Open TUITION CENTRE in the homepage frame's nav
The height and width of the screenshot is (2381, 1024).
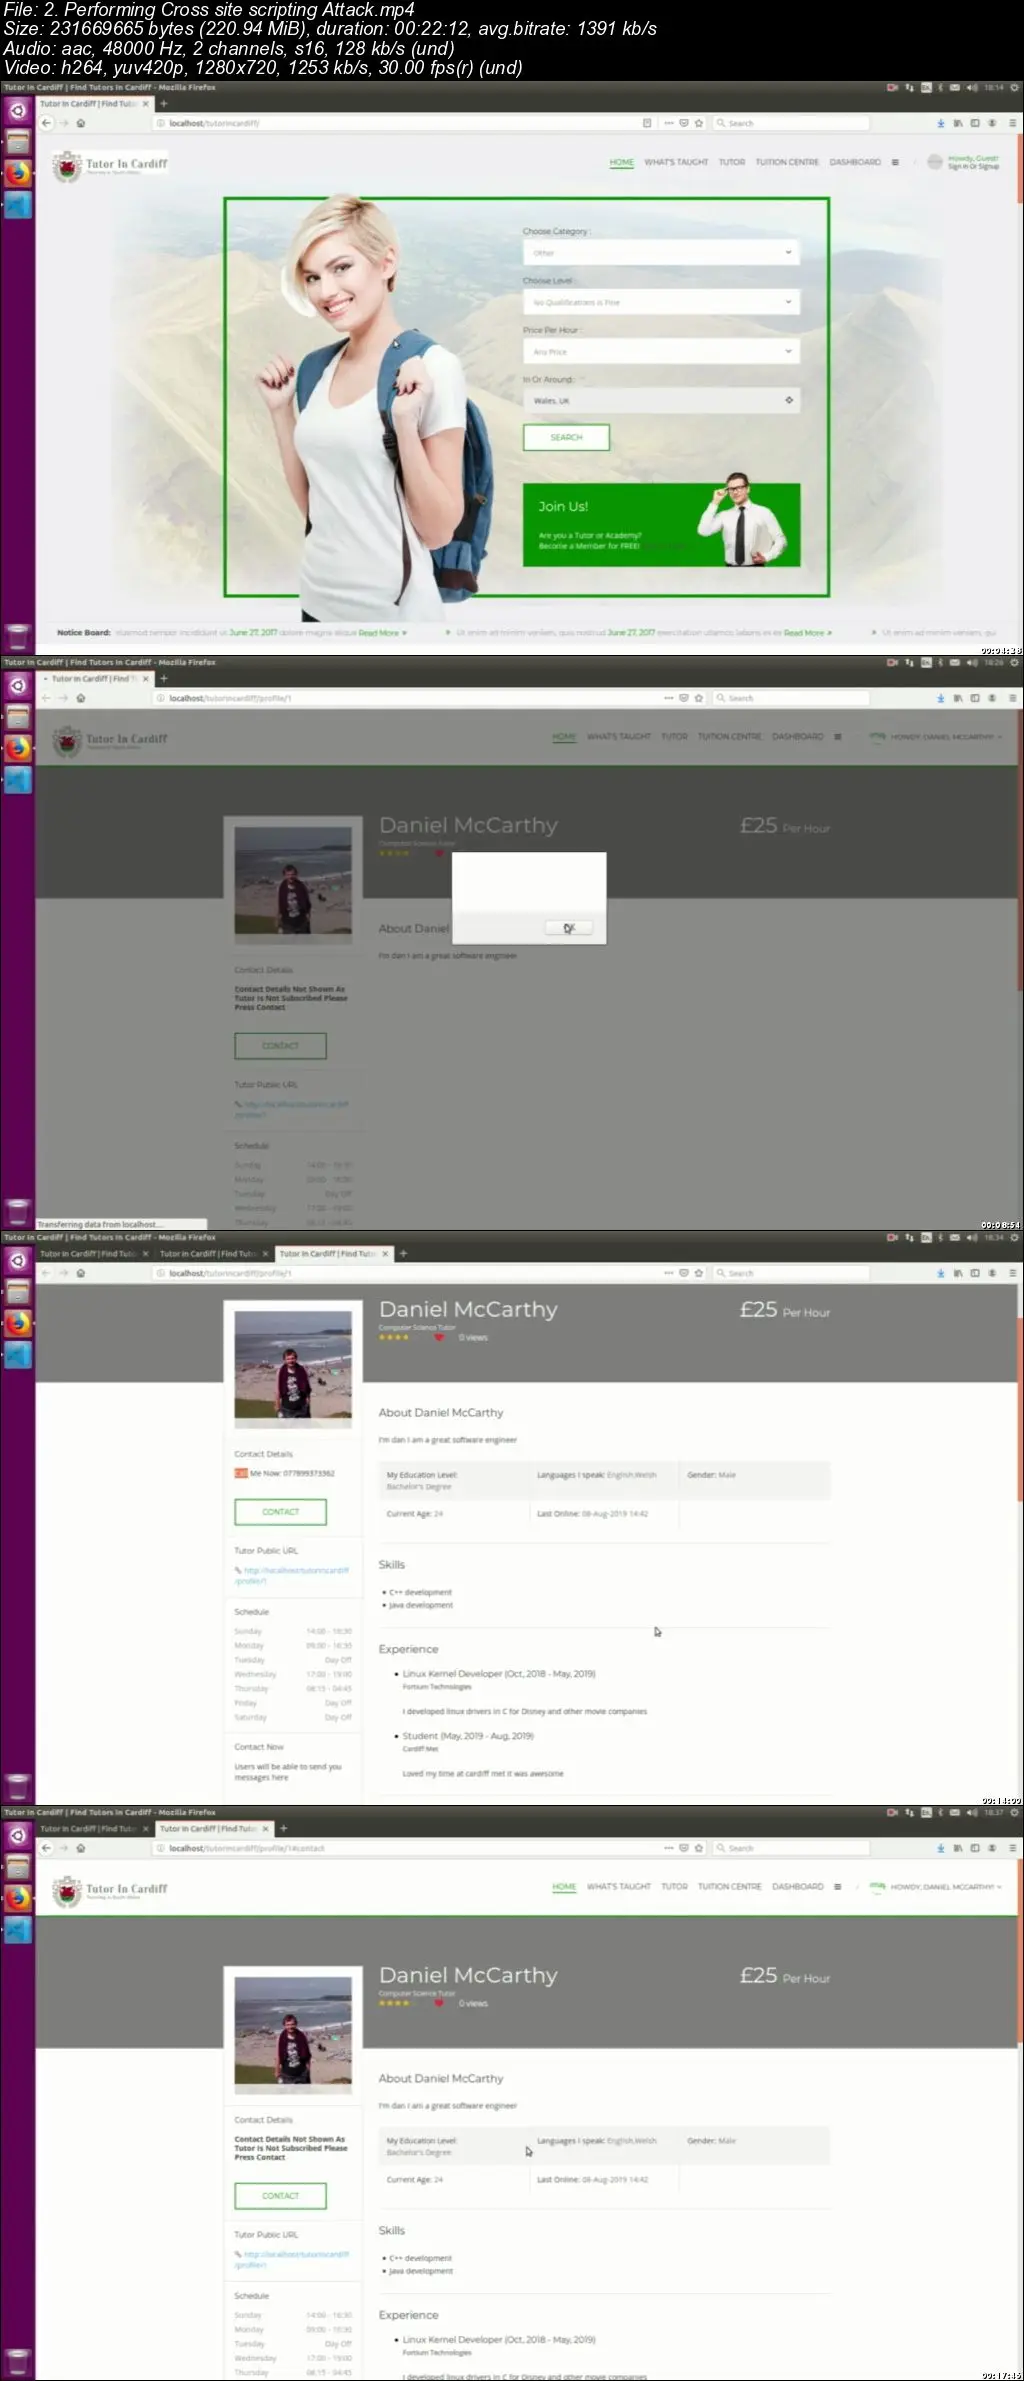pyautogui.click(x=787, y=162)
